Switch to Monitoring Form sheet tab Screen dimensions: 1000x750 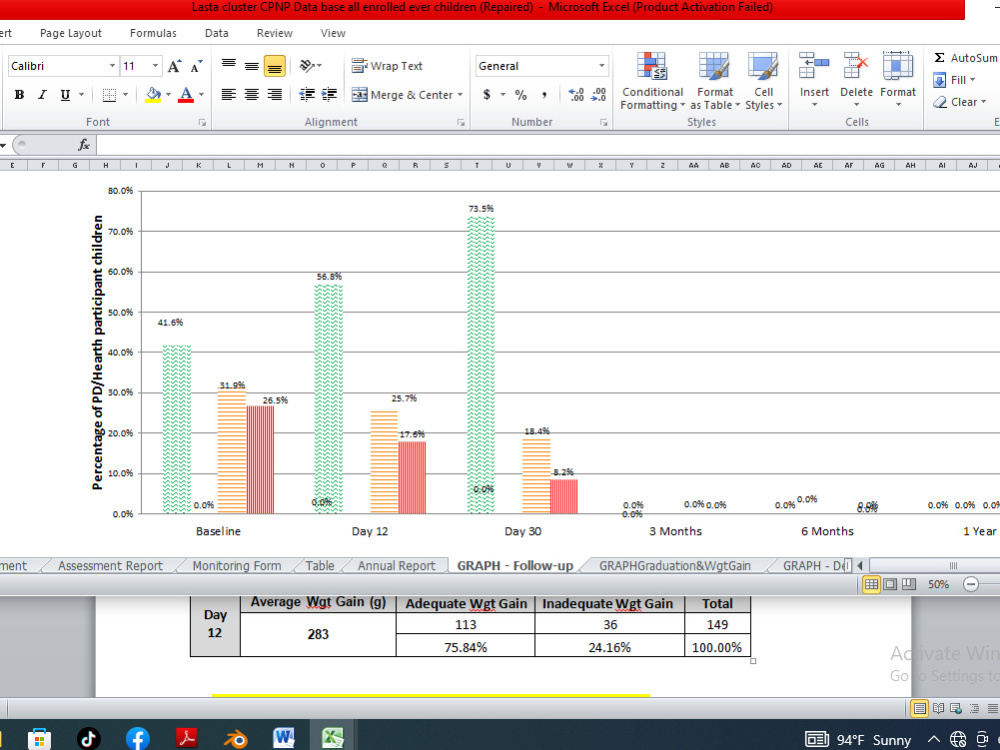[237, 566]
